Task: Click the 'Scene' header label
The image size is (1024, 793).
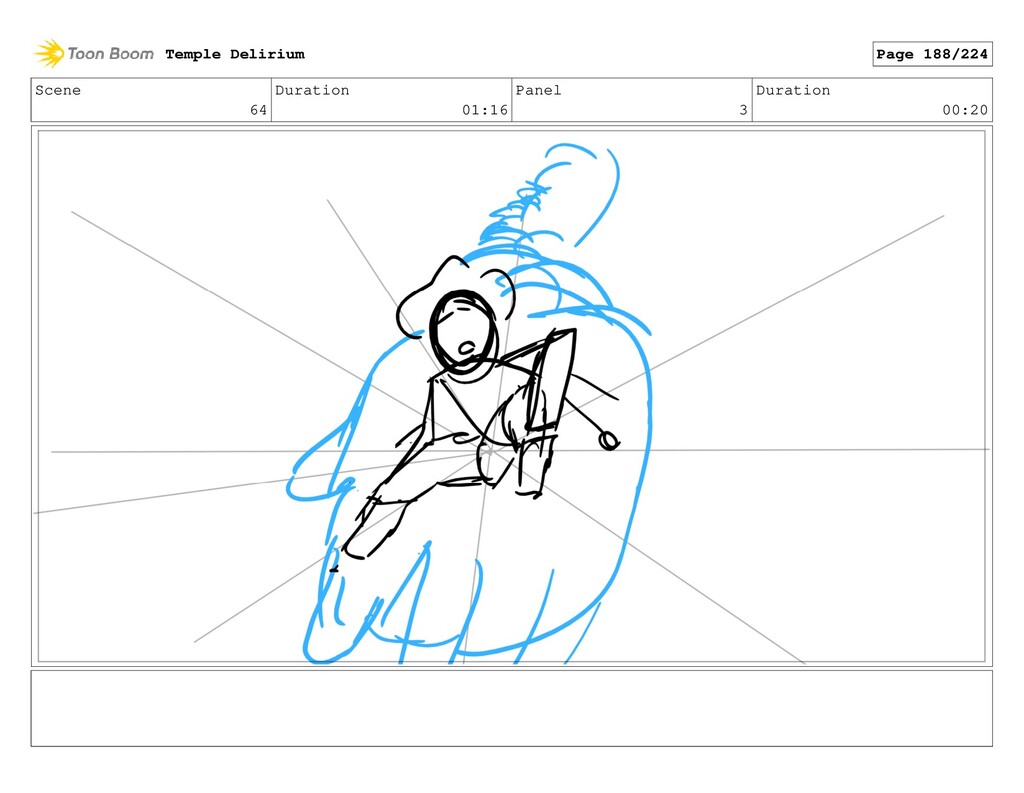Action: tap(58, 90)
